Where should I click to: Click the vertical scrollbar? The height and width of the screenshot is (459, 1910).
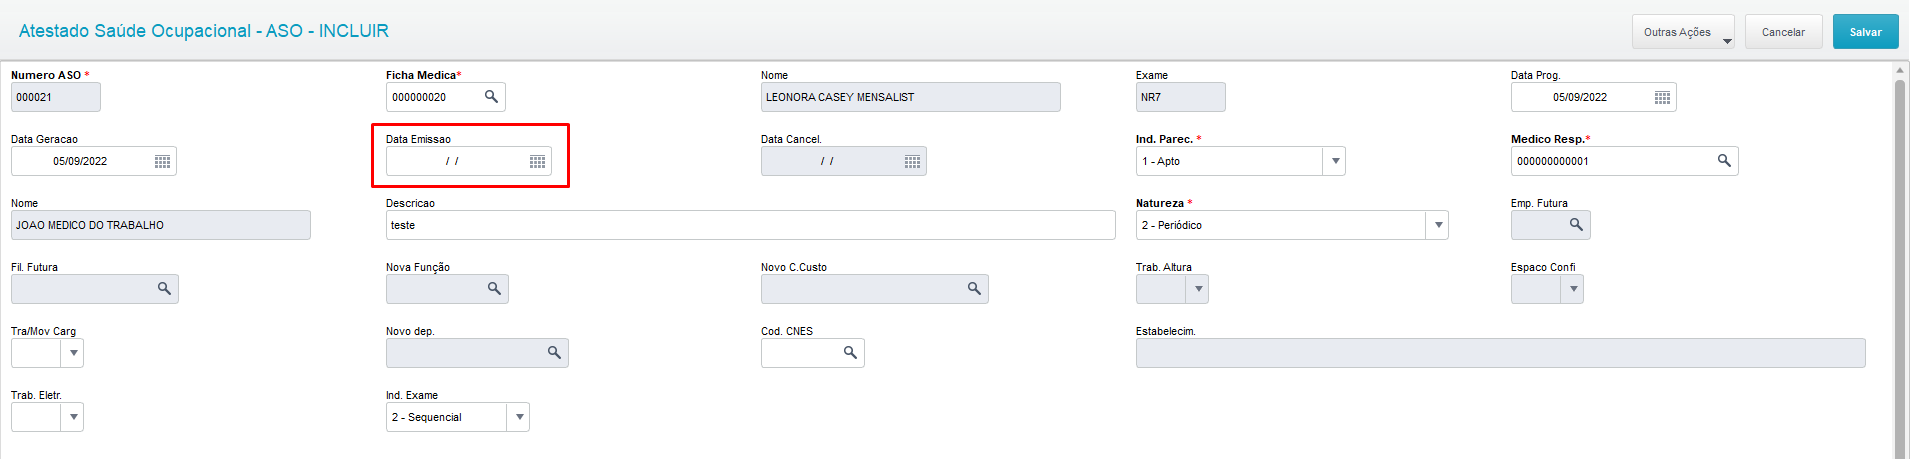pyautogui.click(x=1900, y=268)
